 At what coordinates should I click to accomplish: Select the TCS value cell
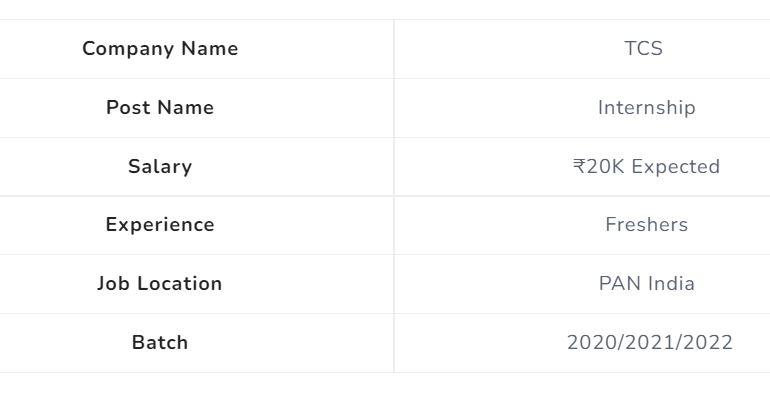(x=582, y=49)
